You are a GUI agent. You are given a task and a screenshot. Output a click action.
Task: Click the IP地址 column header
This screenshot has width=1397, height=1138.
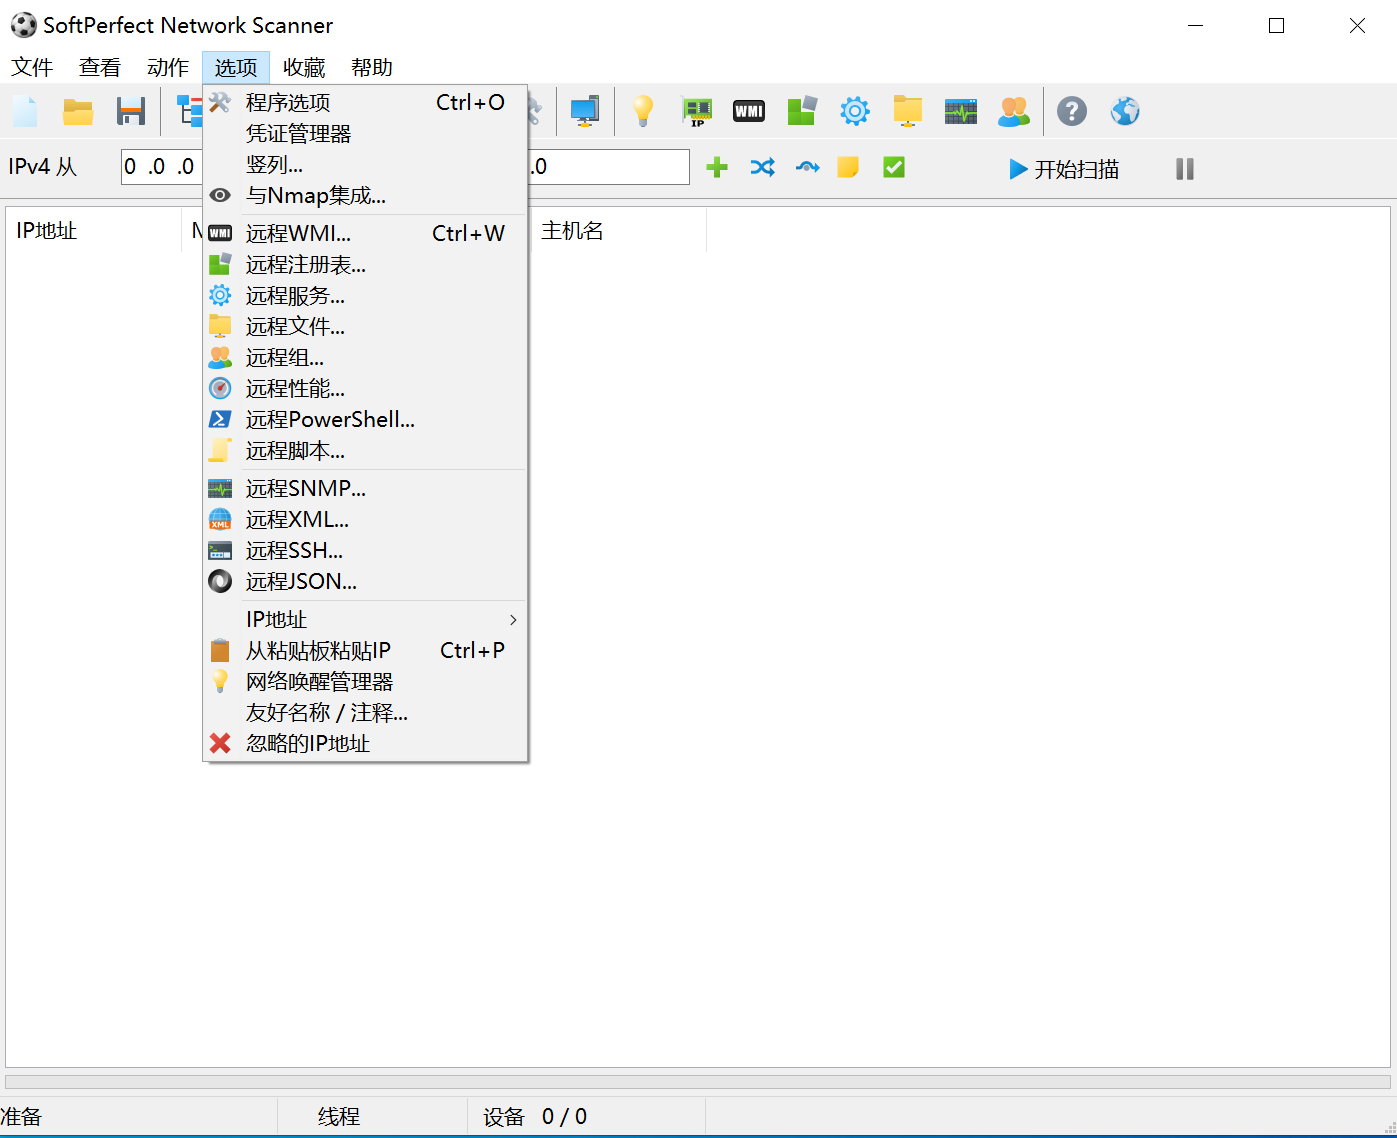coord(93,230)
